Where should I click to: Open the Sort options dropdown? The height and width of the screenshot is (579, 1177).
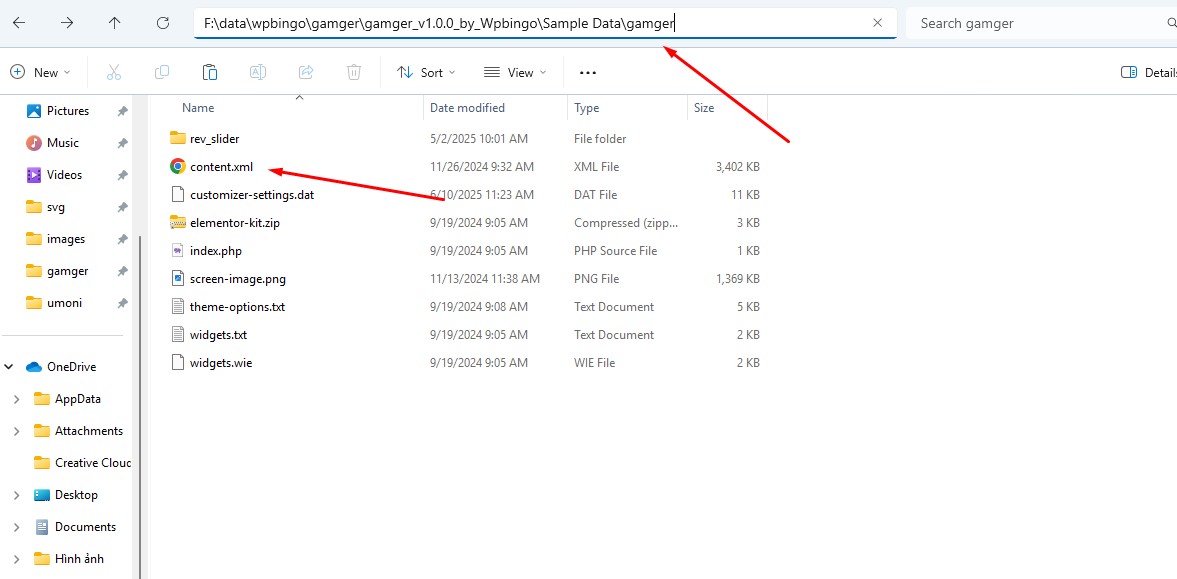tap(426, 72)
